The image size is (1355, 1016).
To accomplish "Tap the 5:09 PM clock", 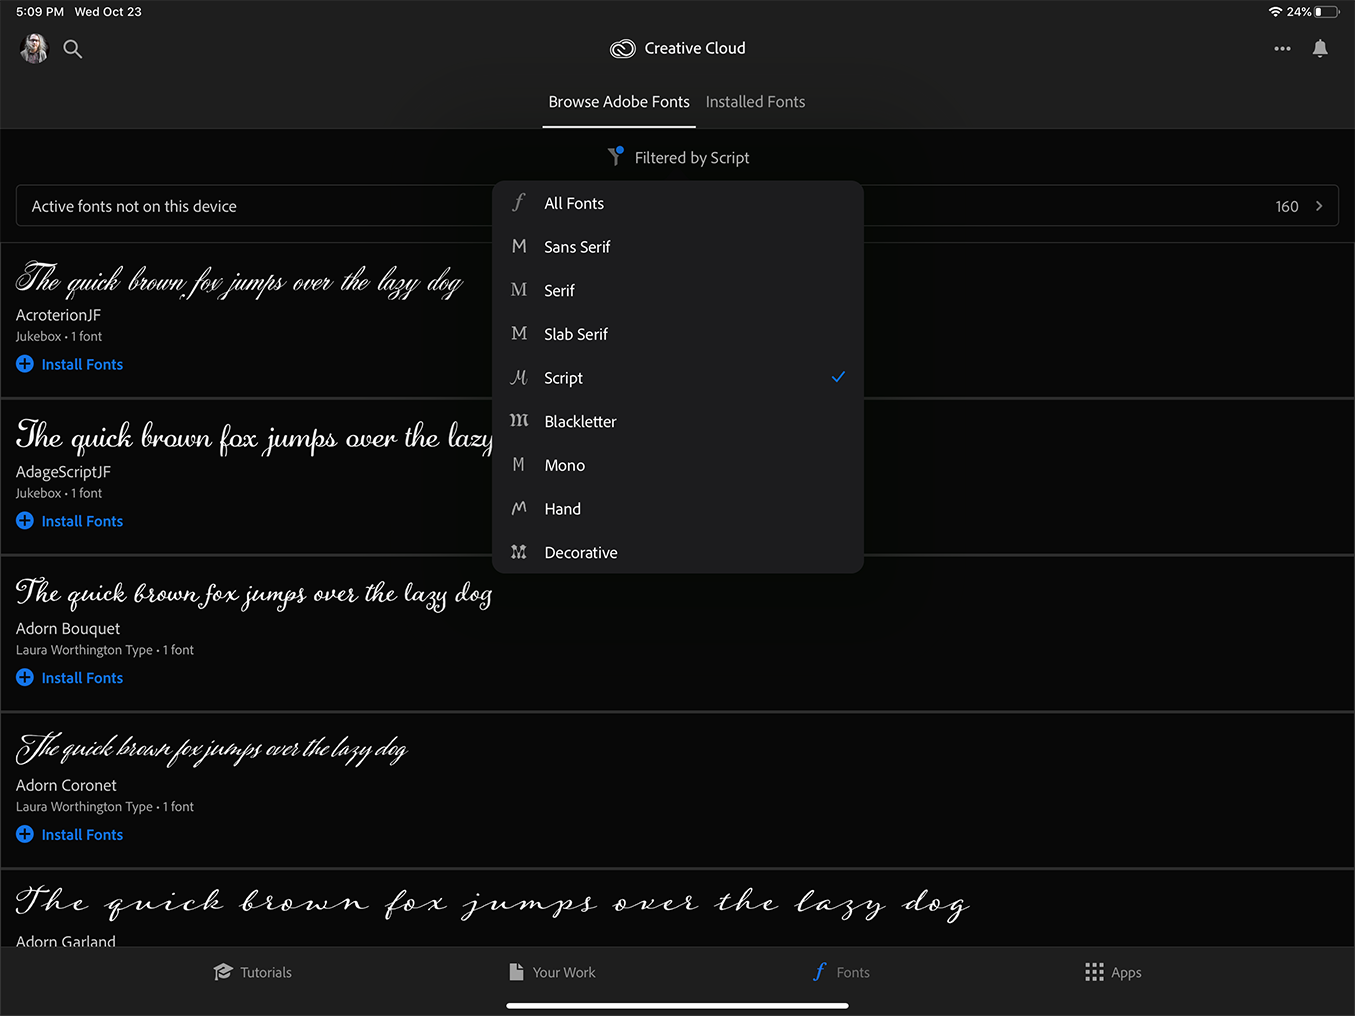I will click(40, 12).
